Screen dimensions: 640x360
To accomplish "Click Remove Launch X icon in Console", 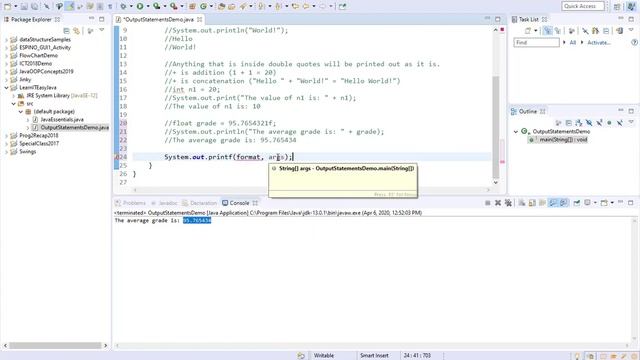I will click(x=498, y=203).
